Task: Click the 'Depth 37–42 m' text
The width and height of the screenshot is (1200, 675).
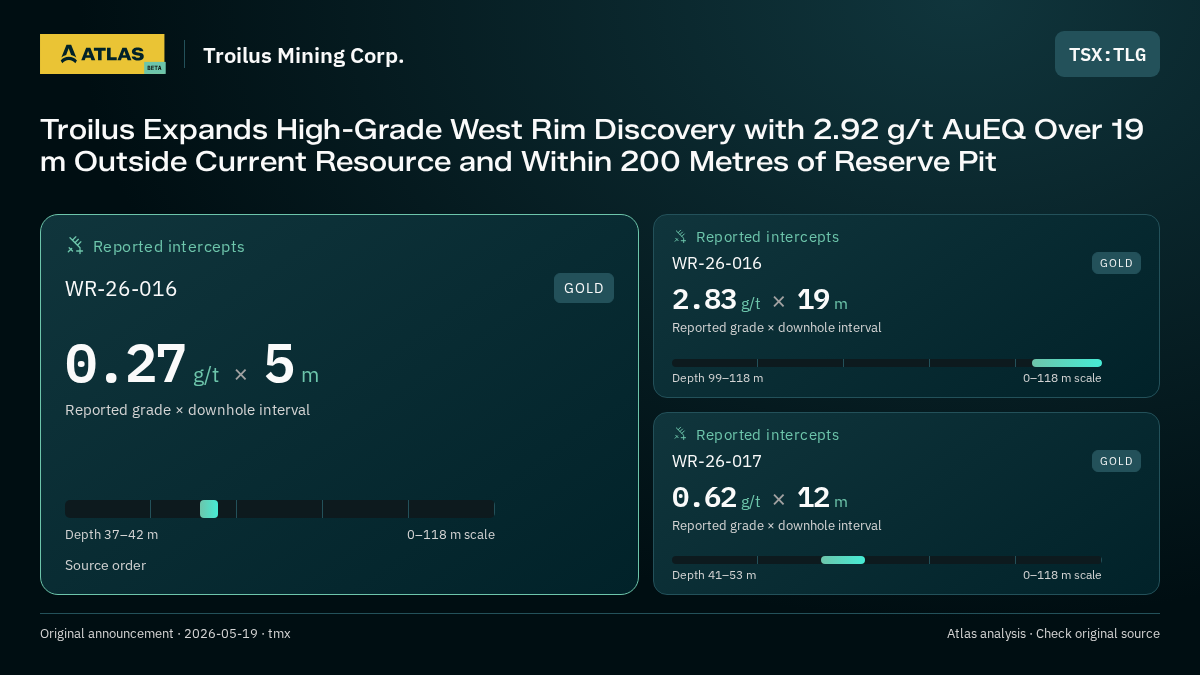Action: tap(111, 535)
